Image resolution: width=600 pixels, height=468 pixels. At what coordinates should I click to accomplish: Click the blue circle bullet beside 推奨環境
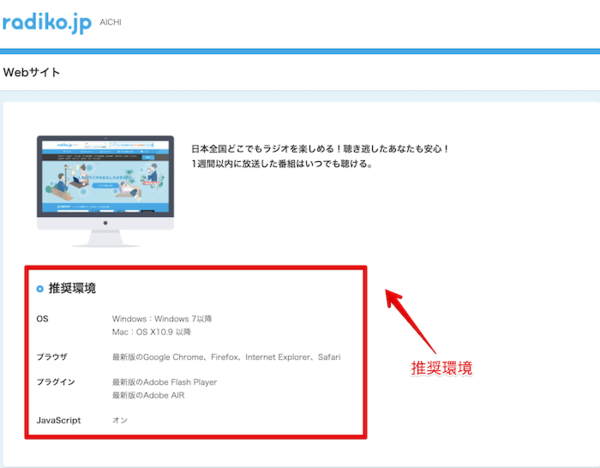point(40,289)
